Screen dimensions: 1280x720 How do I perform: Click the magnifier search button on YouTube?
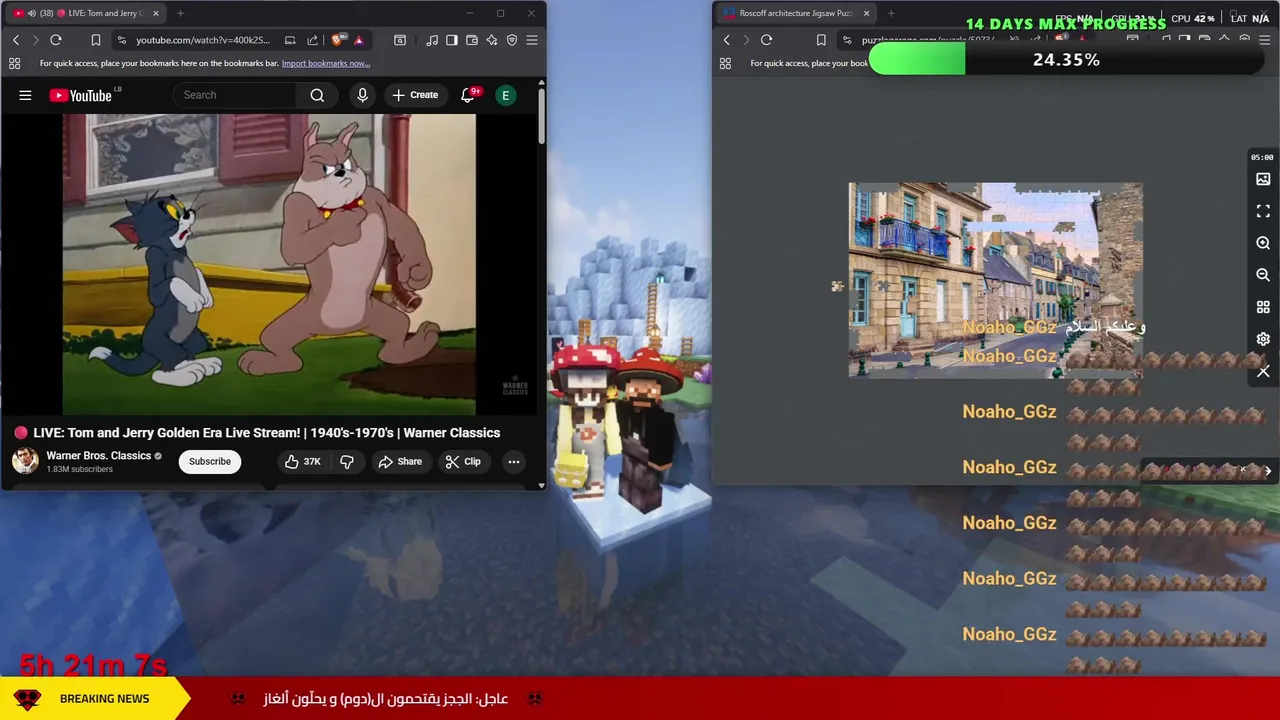point(317,95)
